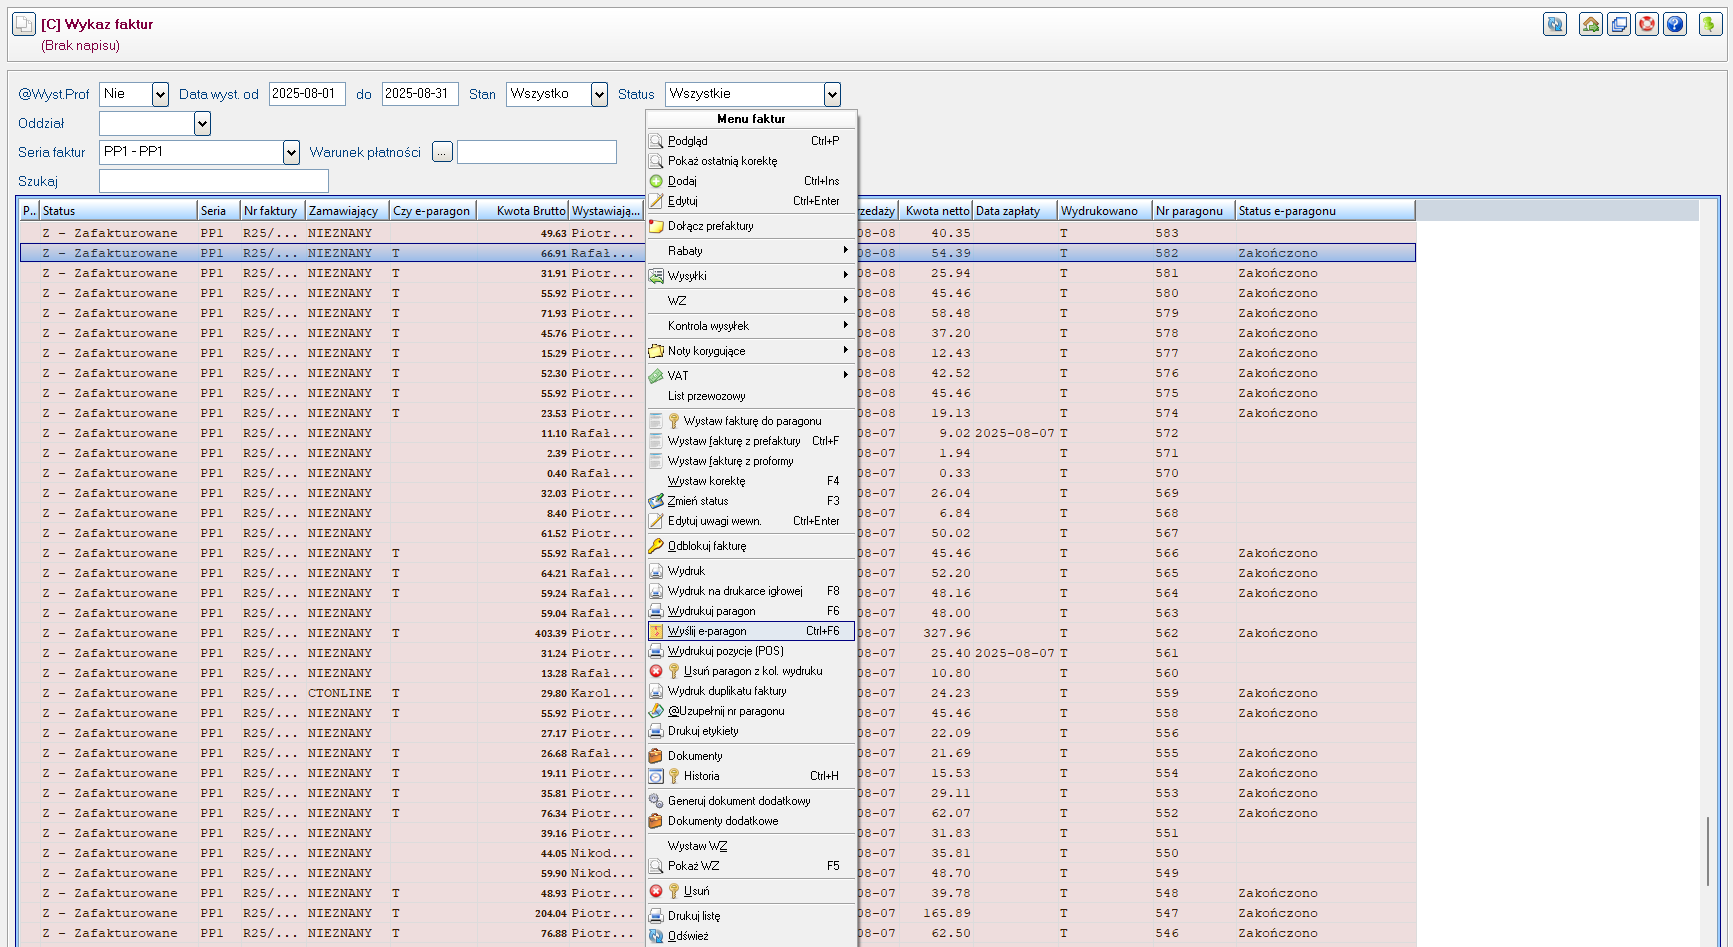Choose Wydrukuj pozycje (POS)
The height and width of the screenshot is (947, 1733).
[751, 651]
